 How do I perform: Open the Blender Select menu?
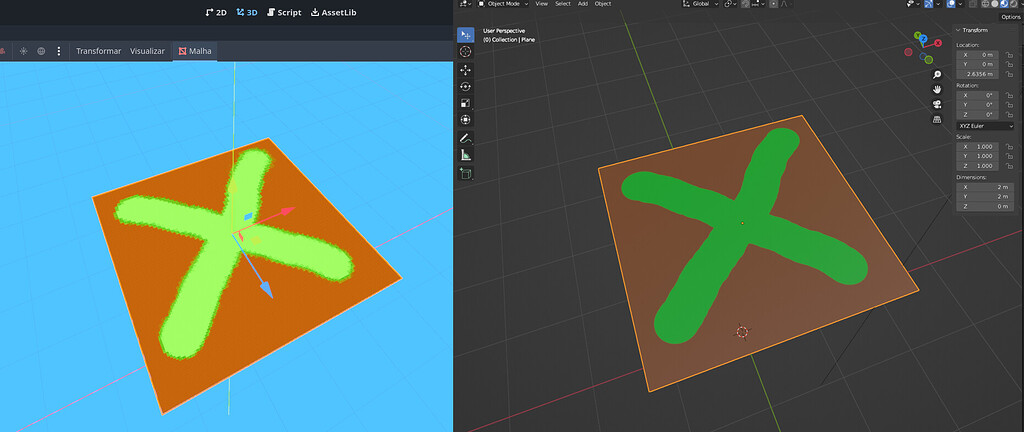[563, 4]
